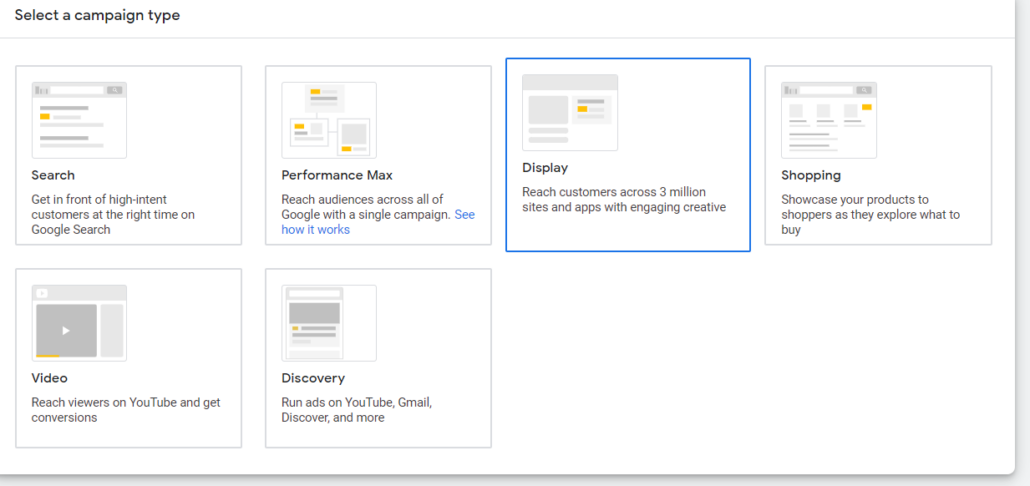1030x486 pixels.
Task: Choose the Performance Max title text
Action: 337,175
